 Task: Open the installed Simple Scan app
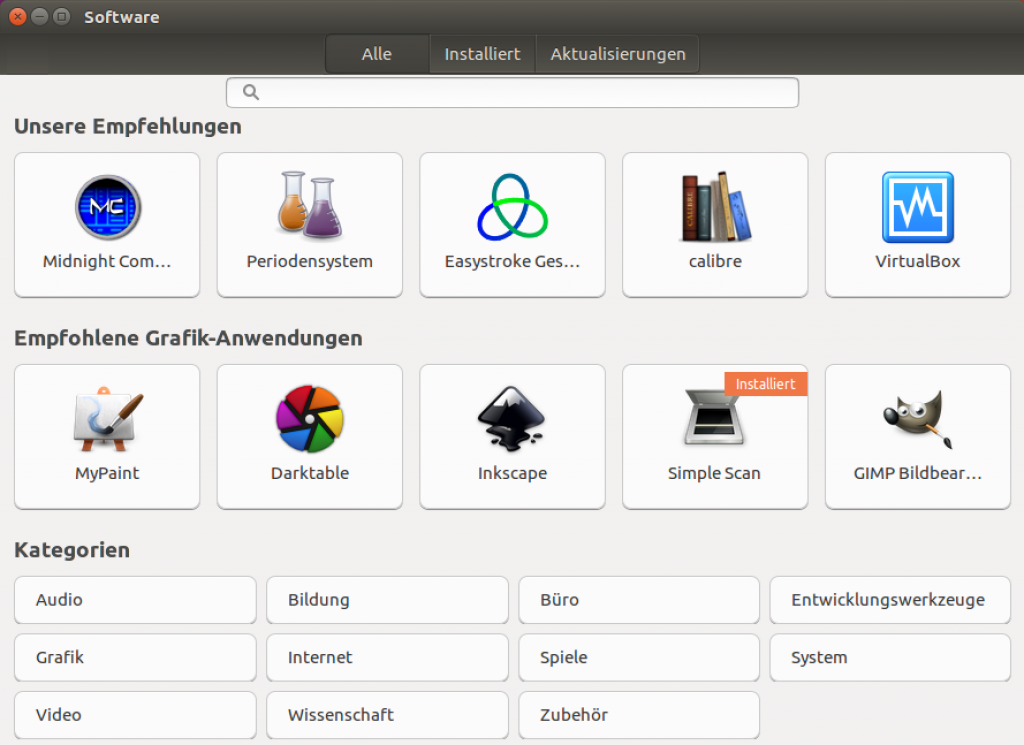point(715,436)
